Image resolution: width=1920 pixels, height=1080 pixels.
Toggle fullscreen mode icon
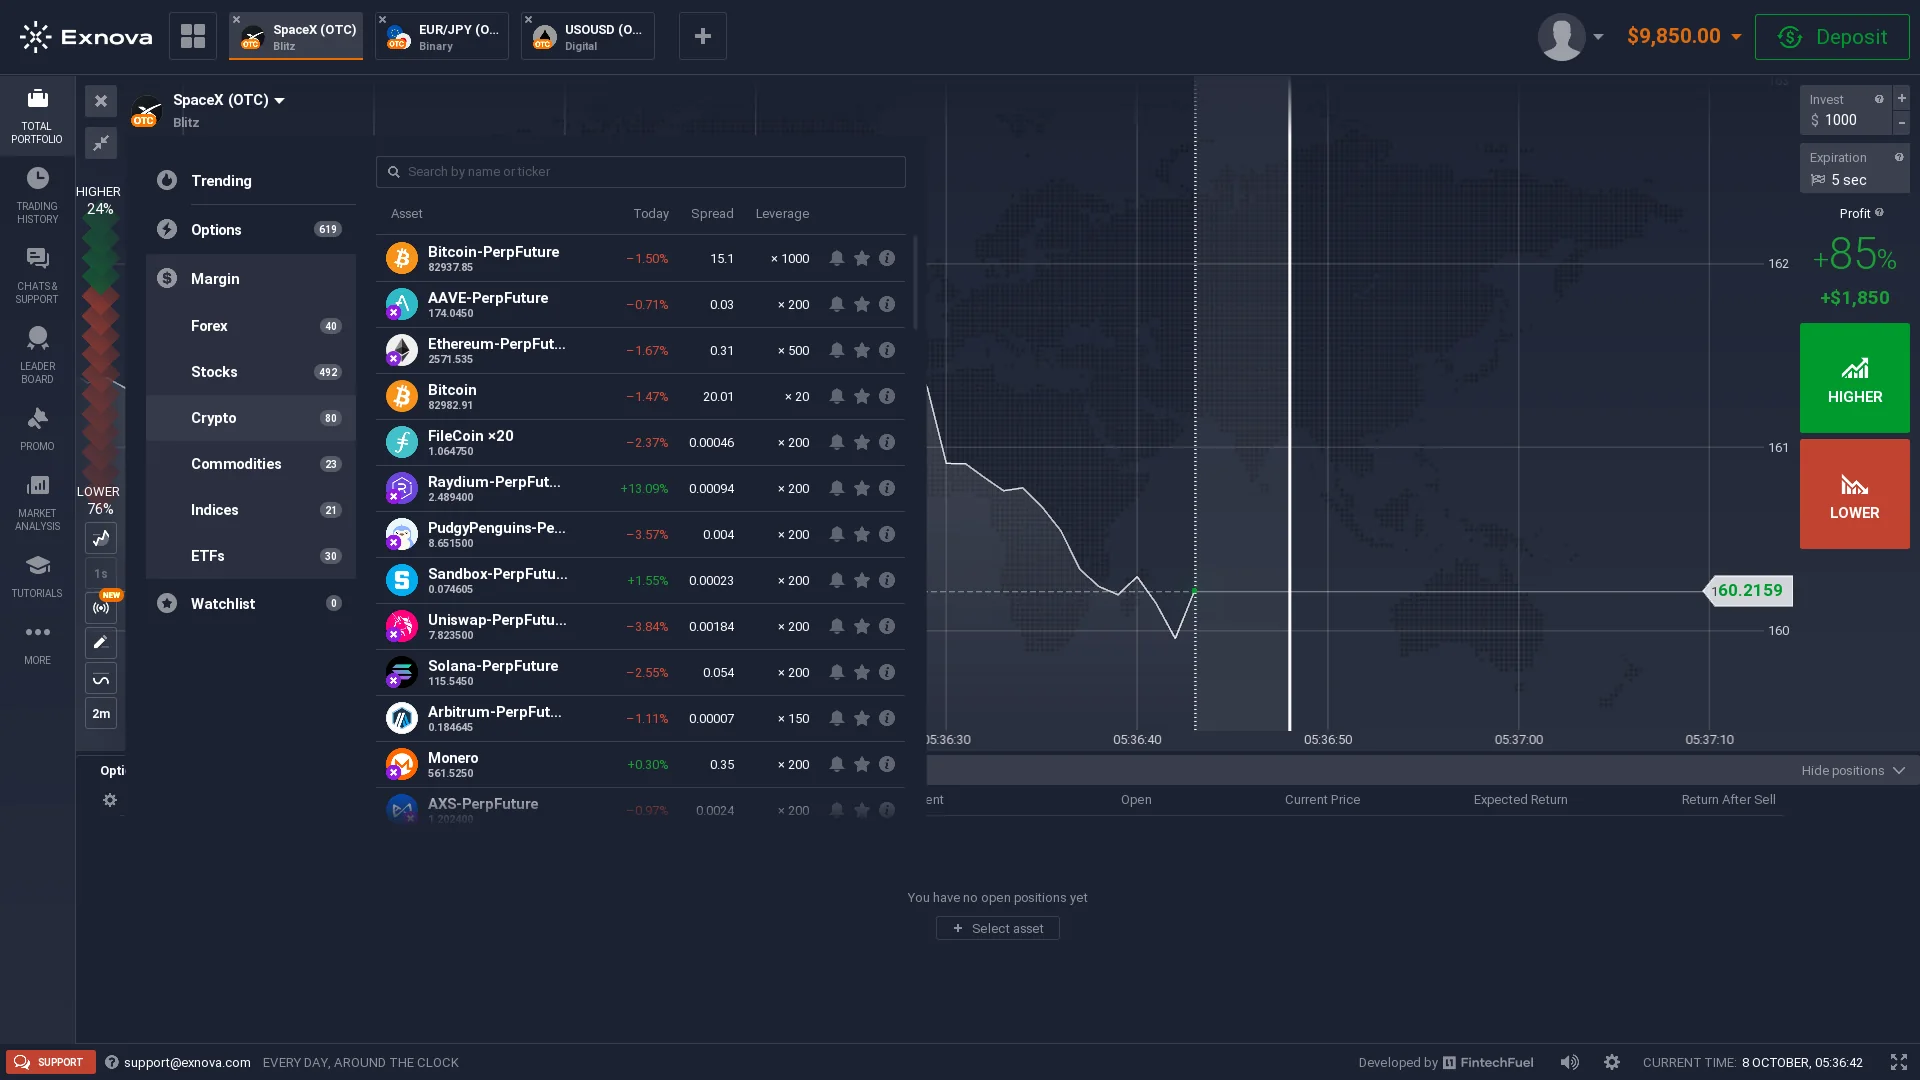click(x=1899, y=1062)
